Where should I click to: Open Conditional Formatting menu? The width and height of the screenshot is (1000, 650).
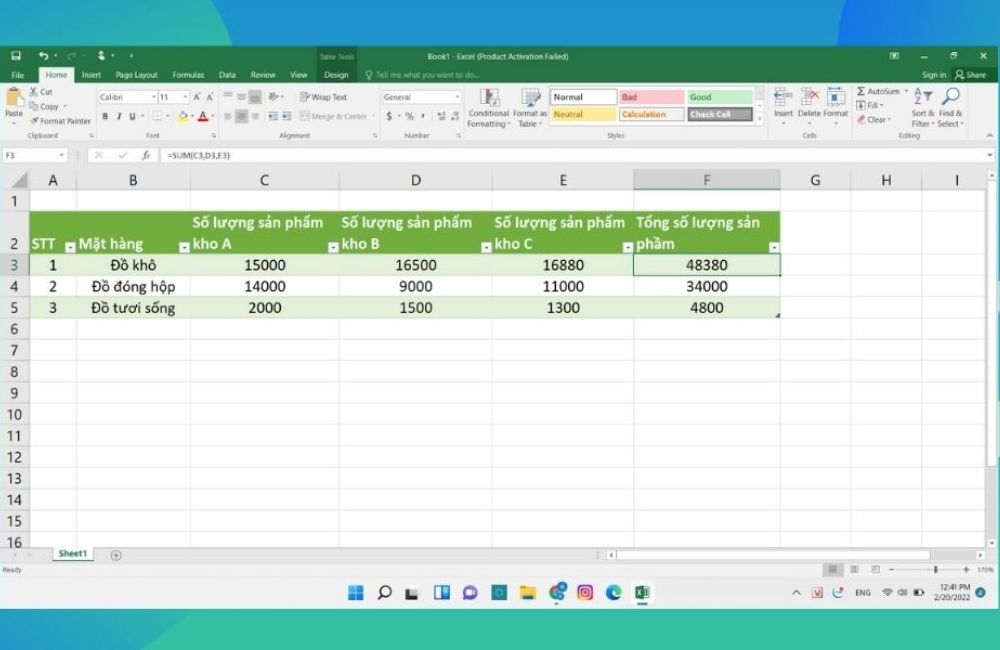click(x=489, y=108)
